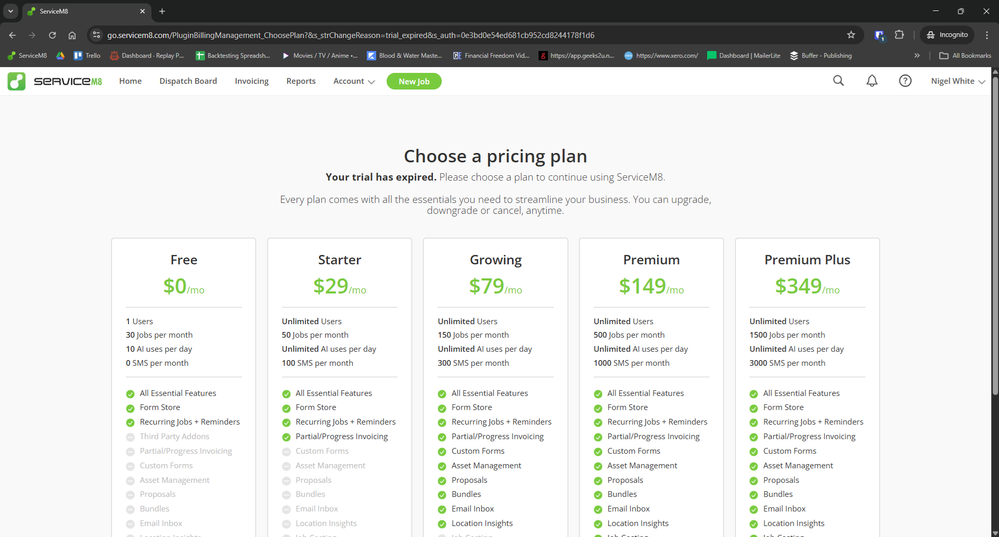Click the 'Choose a pricing plan' heading
This screenshot has height=537, width=999.
click(496, 157)
